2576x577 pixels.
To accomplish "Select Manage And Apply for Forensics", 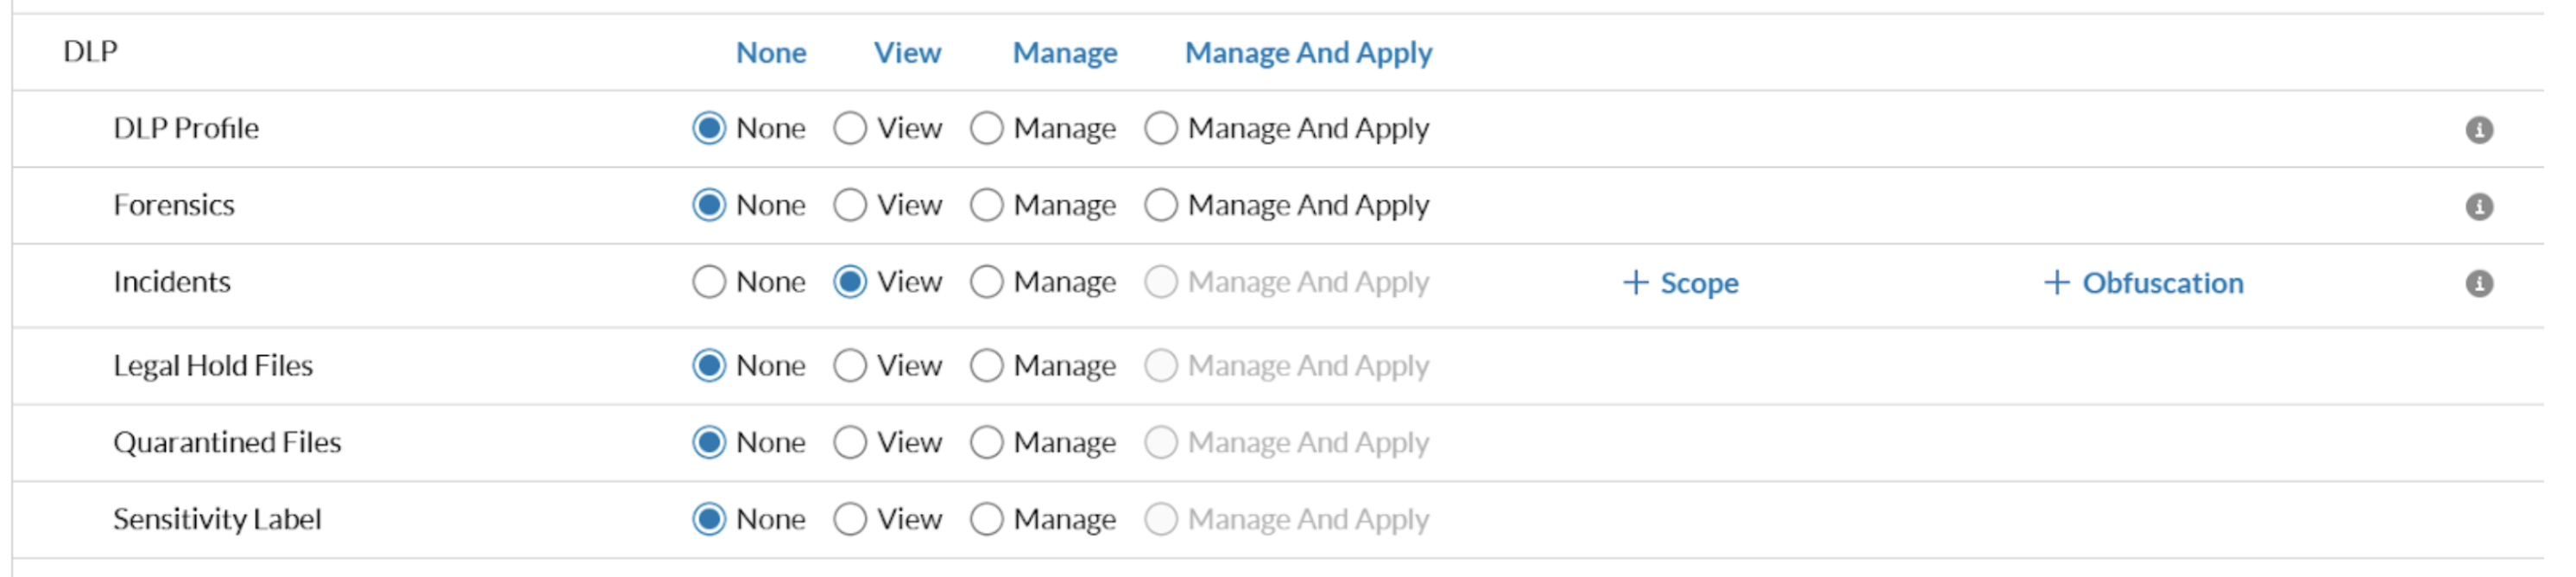I will [x=1161, y=206].
